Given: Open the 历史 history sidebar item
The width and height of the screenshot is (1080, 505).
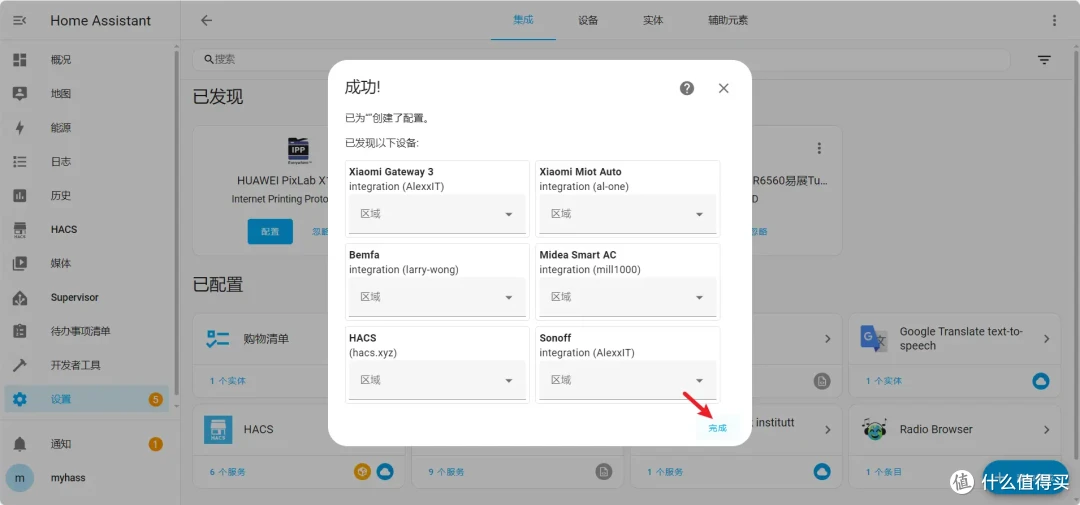Looking at the screenshot, I should (x=87, y=196).
